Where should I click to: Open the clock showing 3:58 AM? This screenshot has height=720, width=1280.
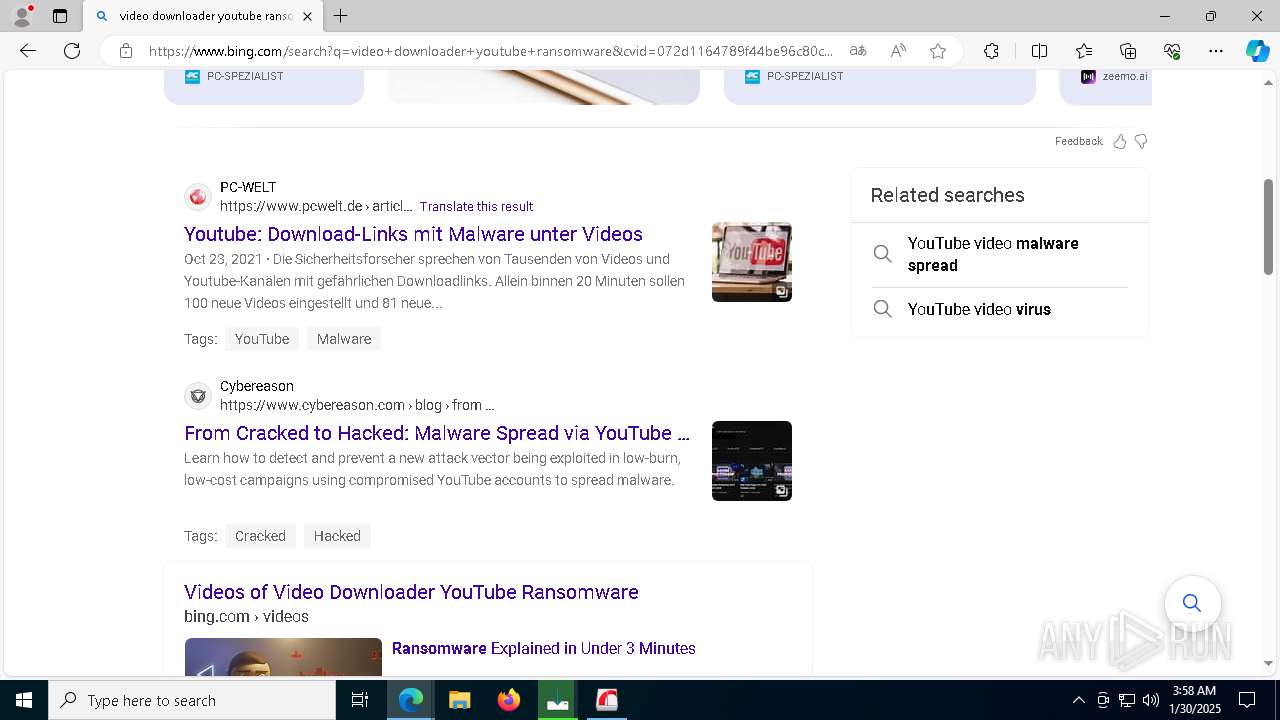pos(1196,700)
